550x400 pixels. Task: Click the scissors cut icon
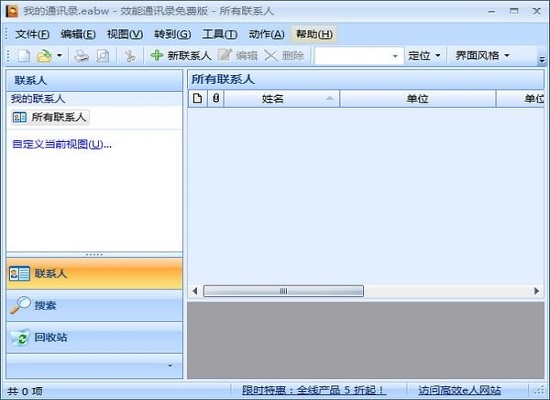[130, 56]
